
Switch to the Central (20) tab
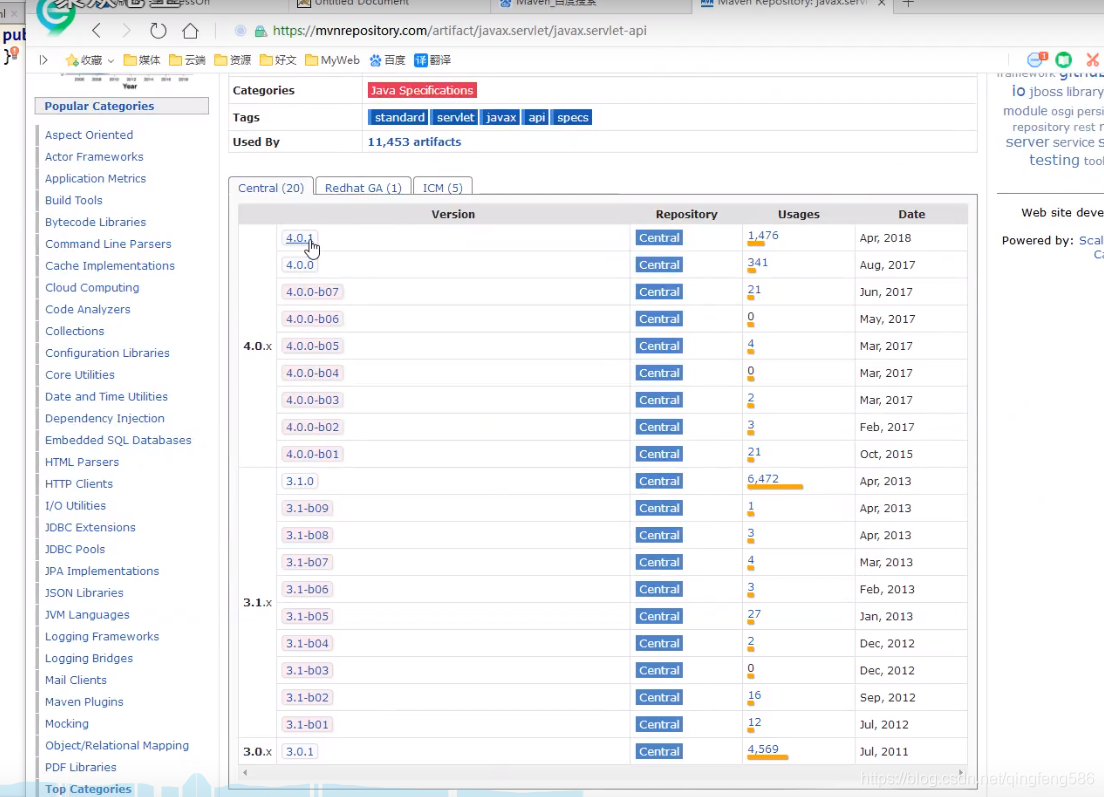click(270, 187)
